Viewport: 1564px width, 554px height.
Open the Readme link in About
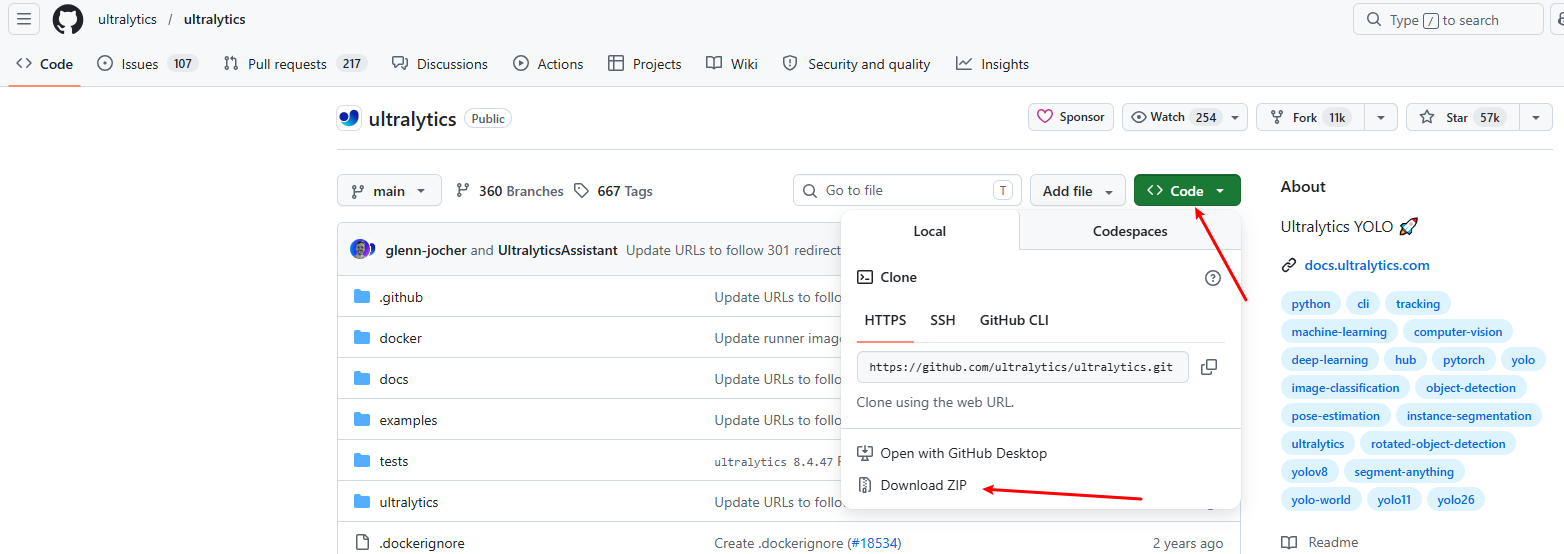(x=1333, y=542)
